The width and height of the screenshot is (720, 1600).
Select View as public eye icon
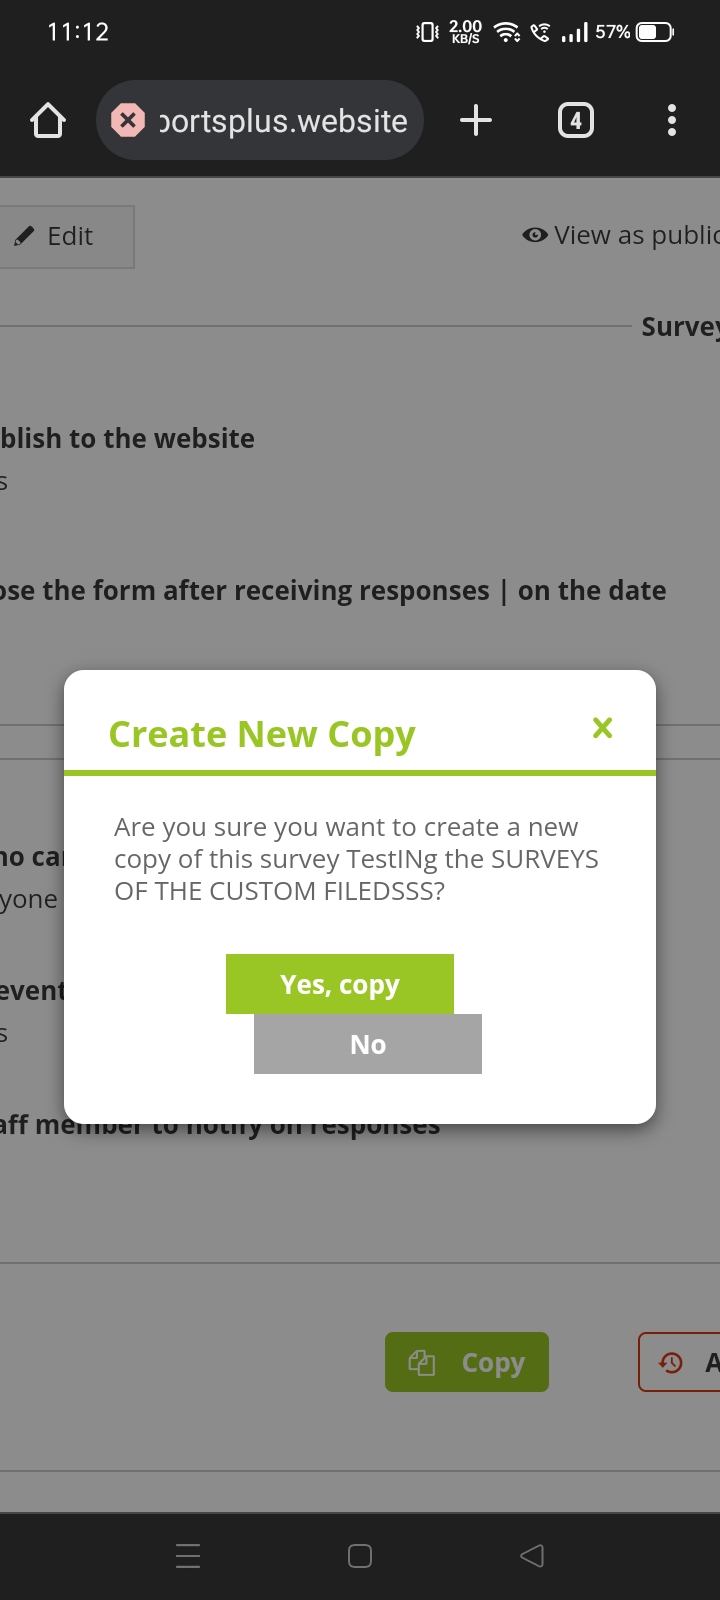(x=535, y=235)
